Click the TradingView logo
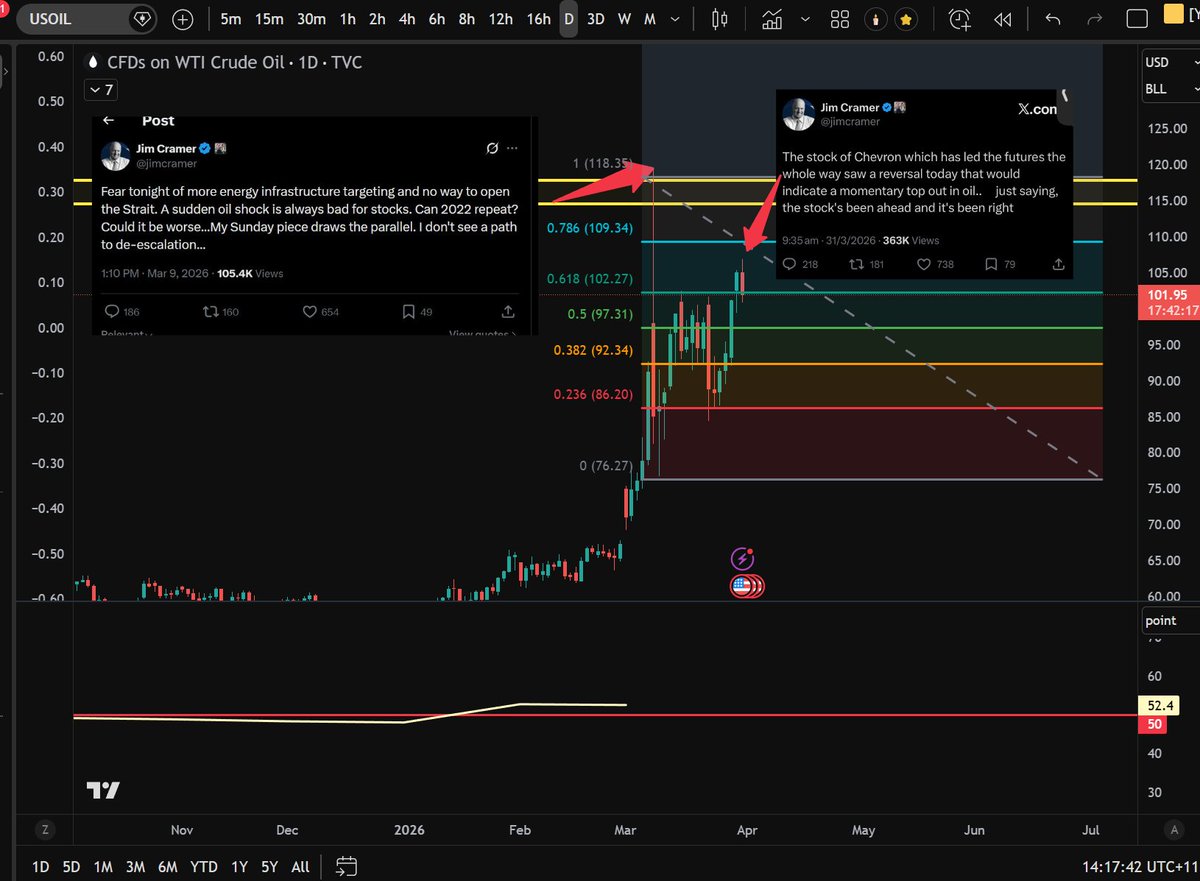 tap(102, 790)
